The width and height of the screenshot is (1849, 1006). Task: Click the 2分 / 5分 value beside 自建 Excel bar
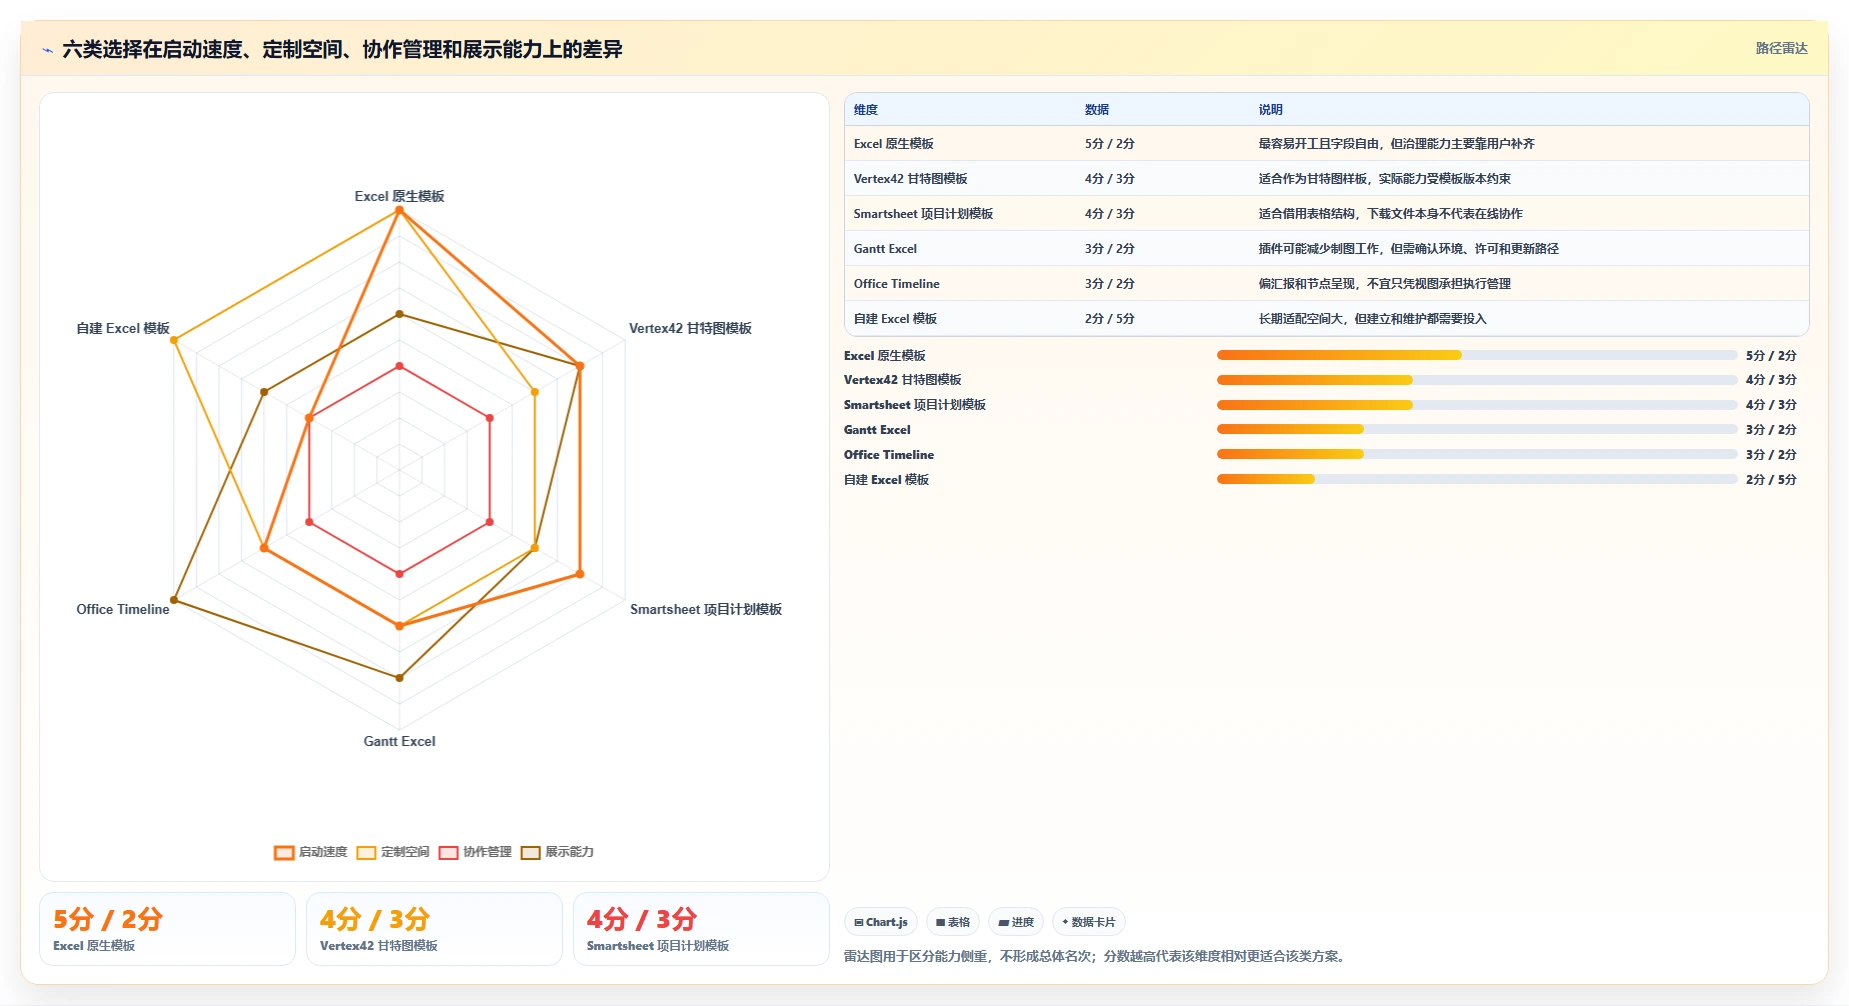click(x=1771, y=479)
